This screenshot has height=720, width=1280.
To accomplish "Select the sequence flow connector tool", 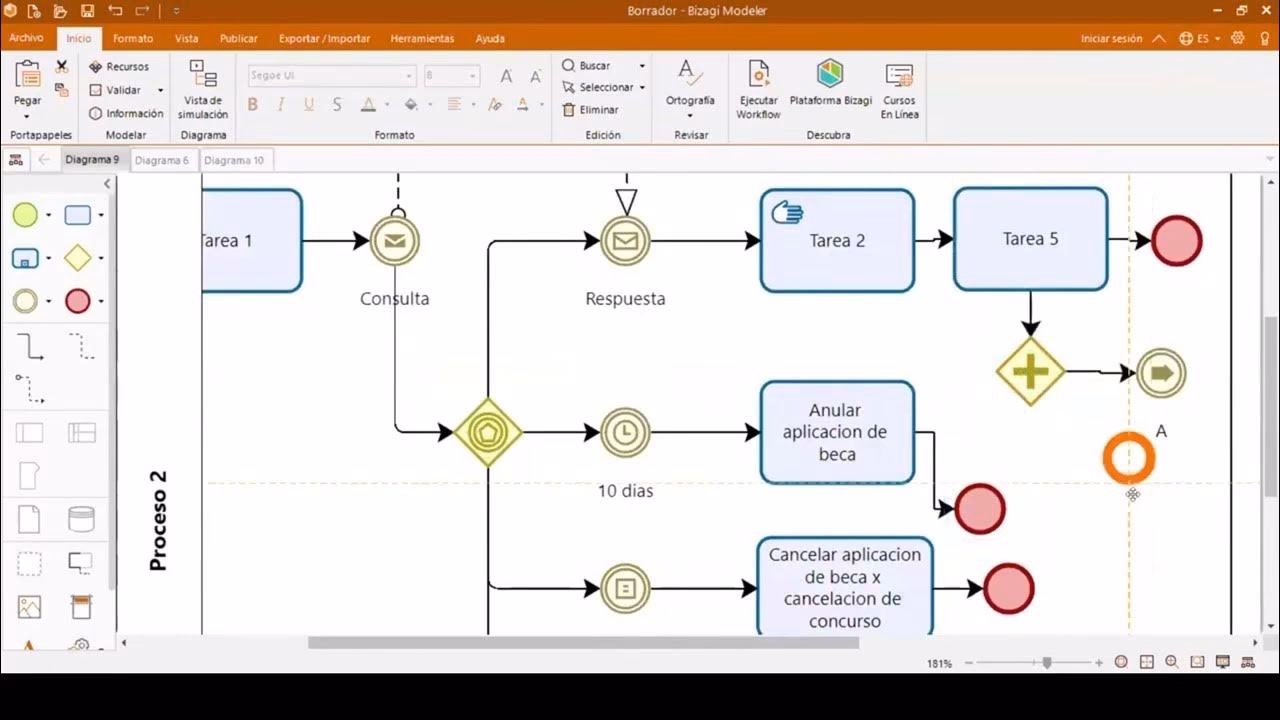I will [30, 347].
